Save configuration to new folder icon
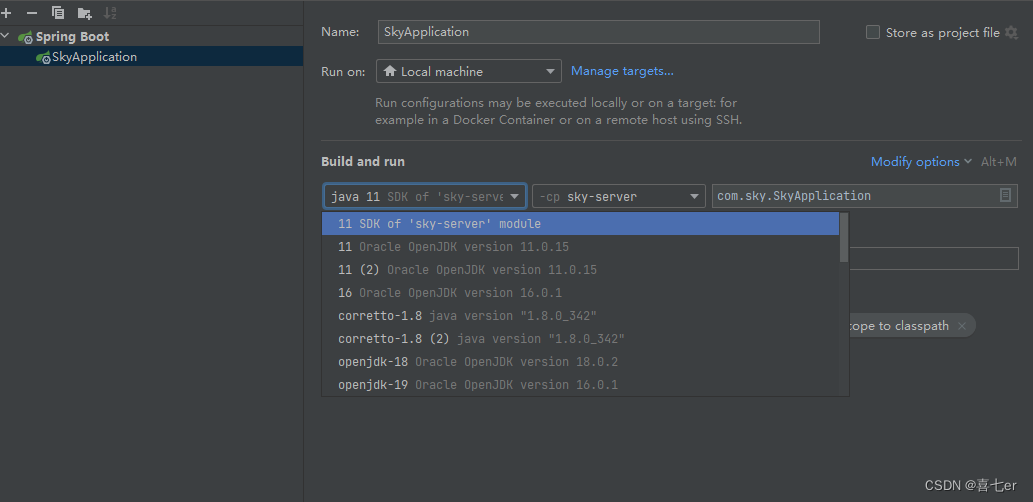The height and width of the screenshot is (502, 1033). point(84,13)
